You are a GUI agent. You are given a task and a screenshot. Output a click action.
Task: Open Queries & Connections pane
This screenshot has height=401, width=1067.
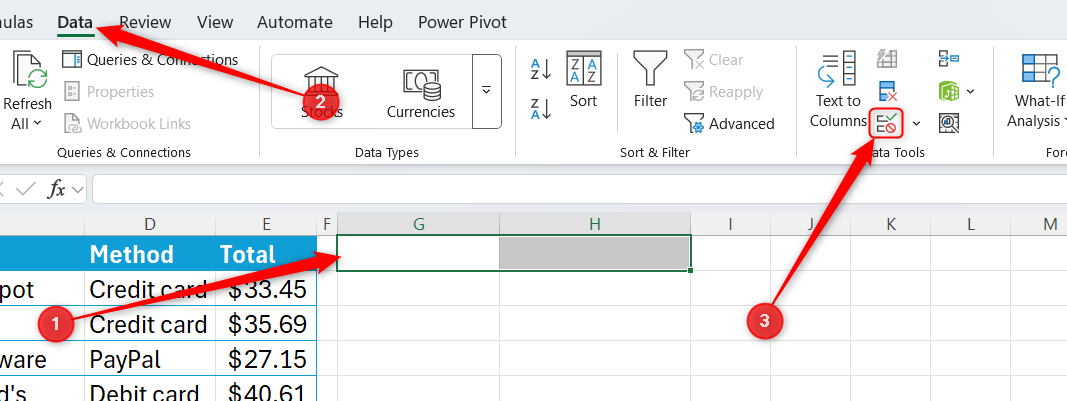(x=150, y=60)
